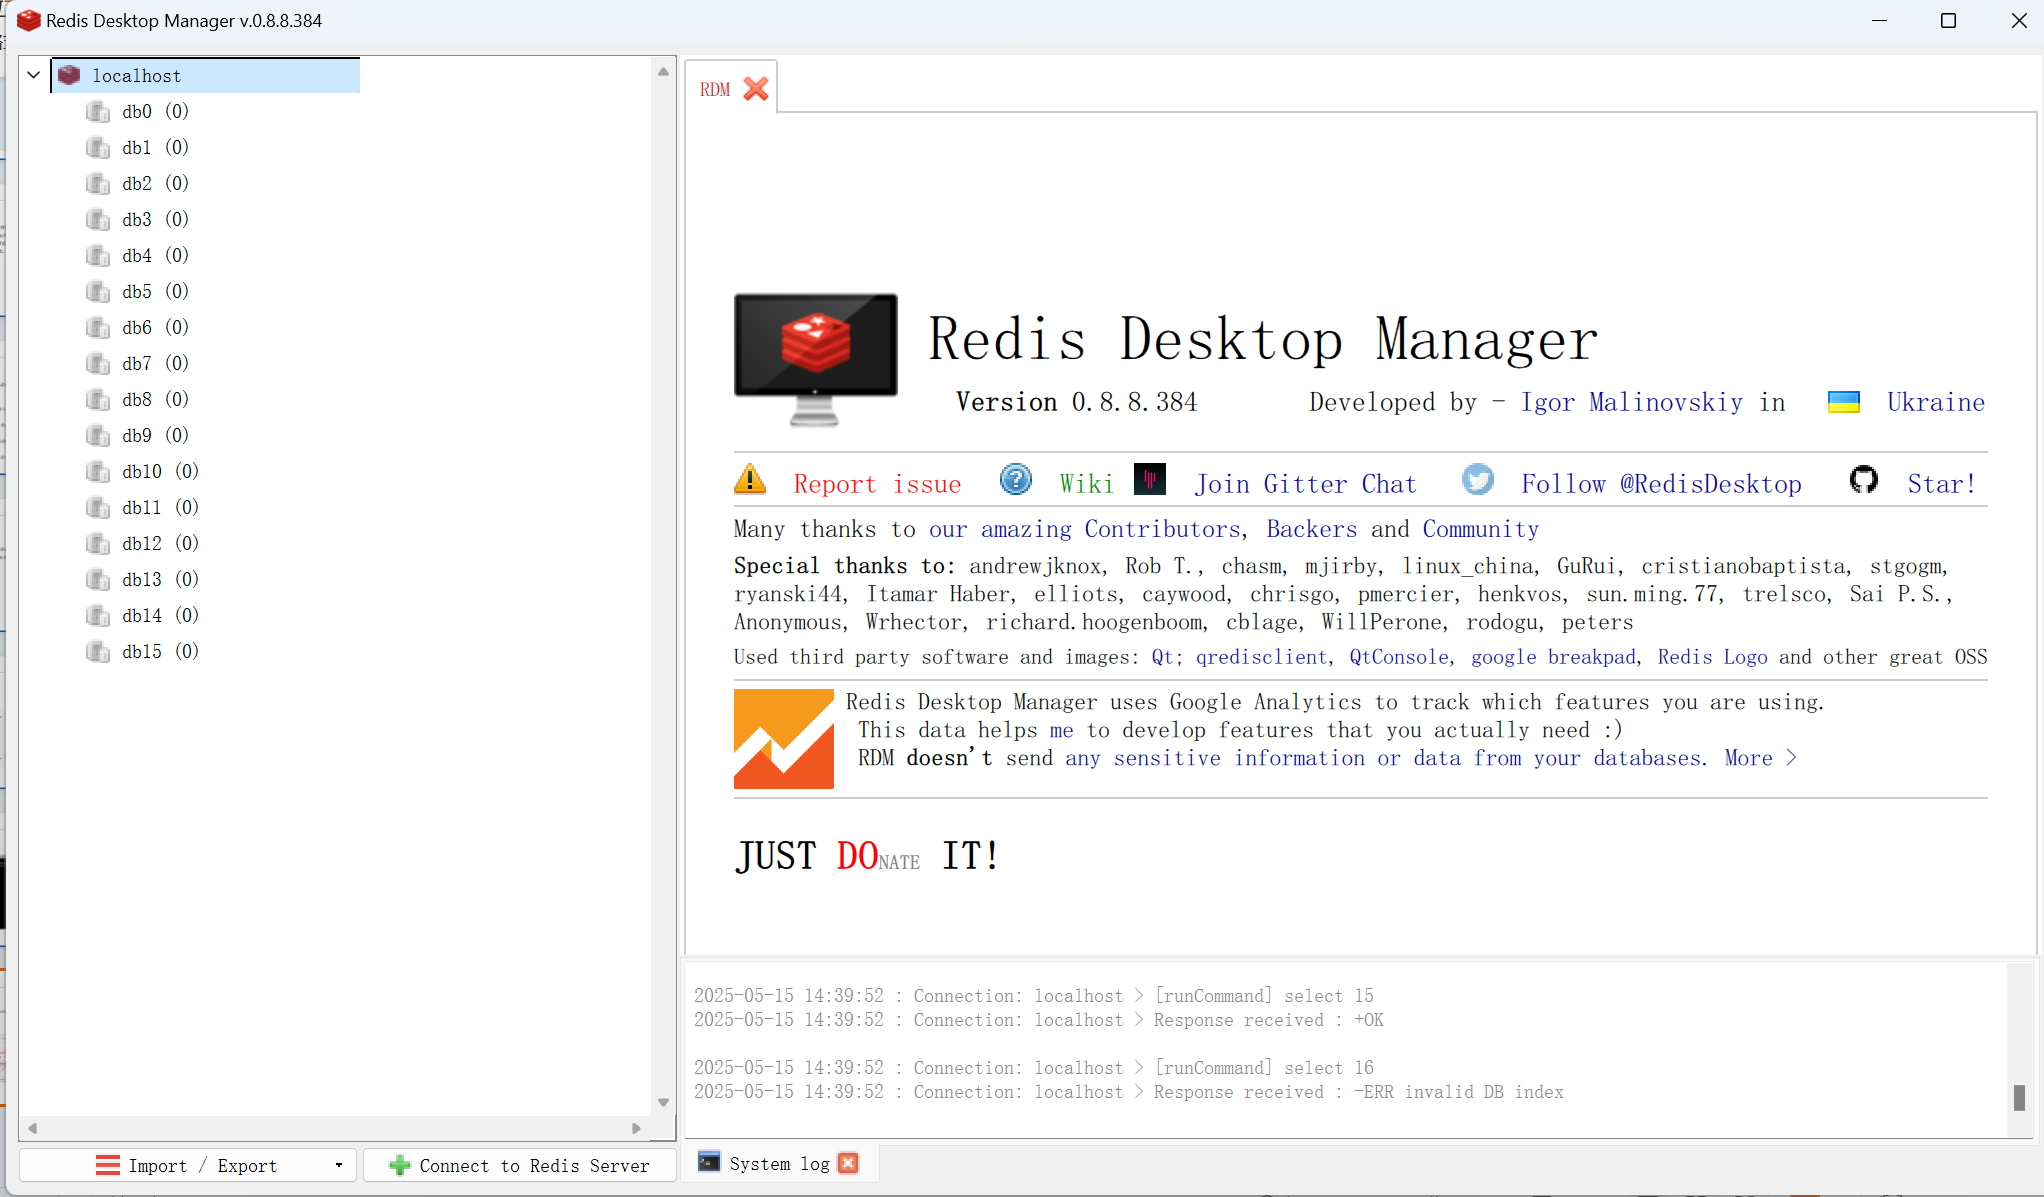Screen dimensions: 2044x1197
Task: Click the localhost Redis server icon
Action: (x=69, y=75)
